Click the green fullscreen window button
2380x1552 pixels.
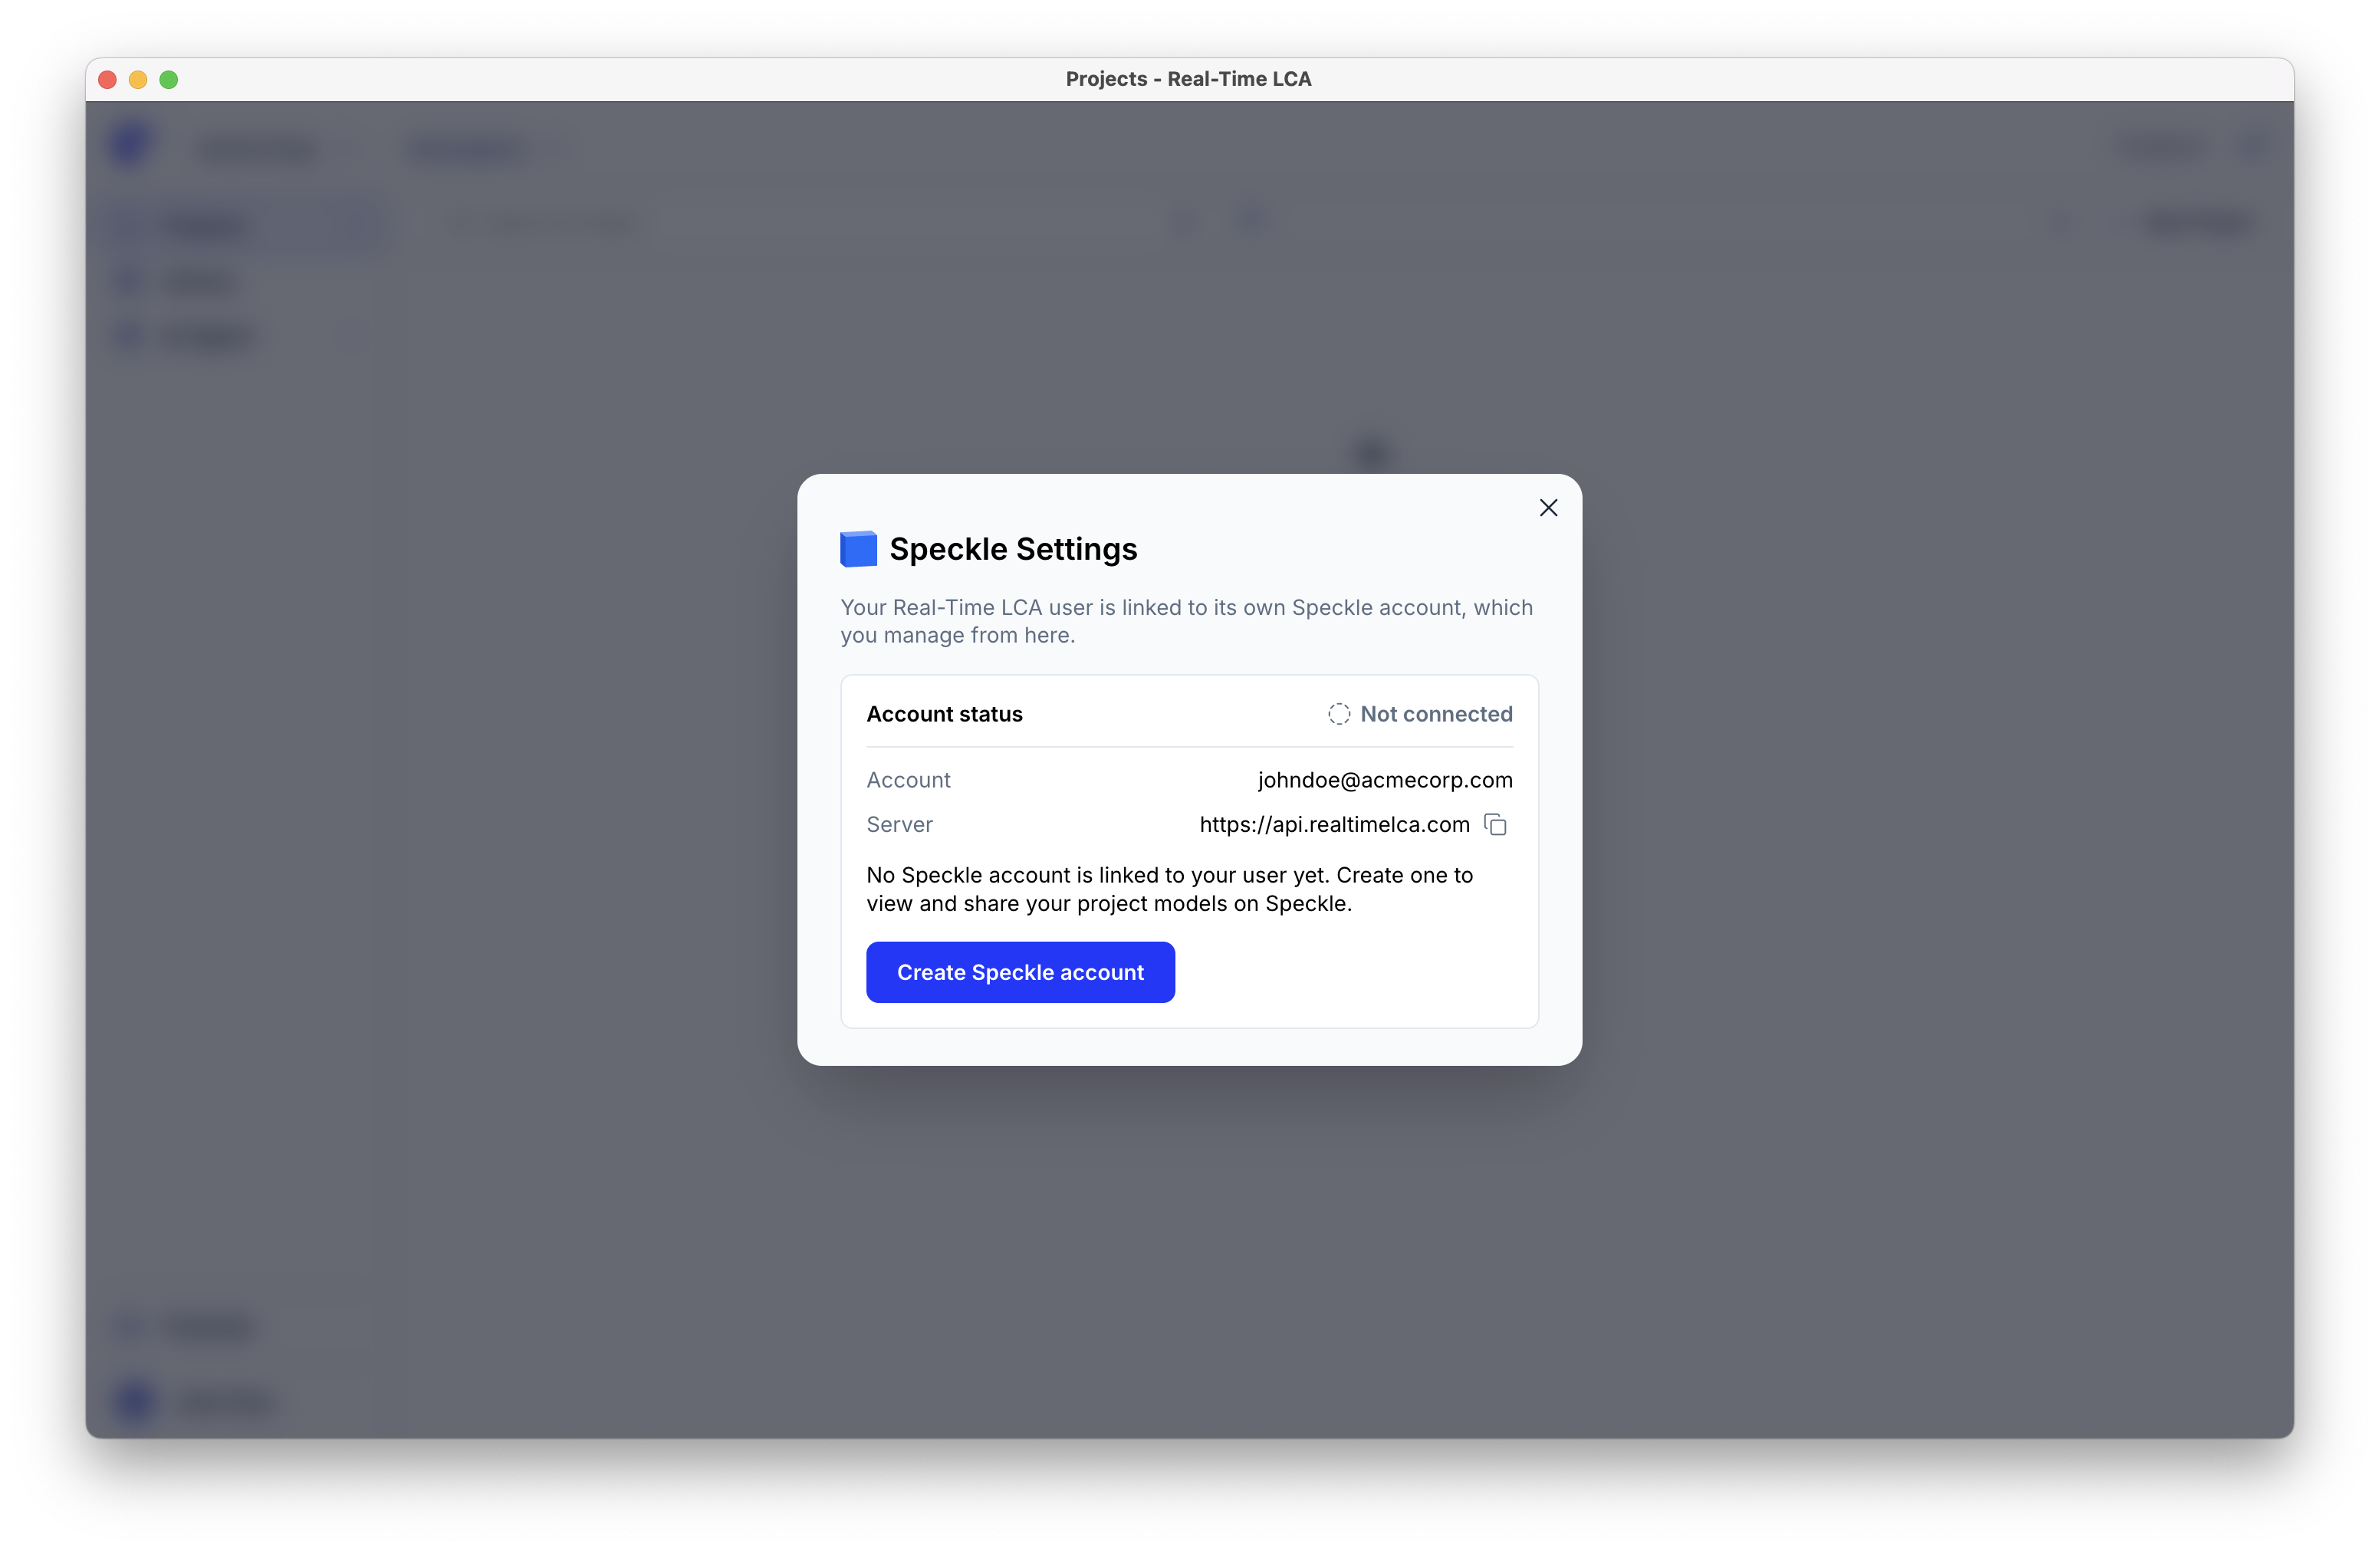pyautogui.click(x=169, y=79)
